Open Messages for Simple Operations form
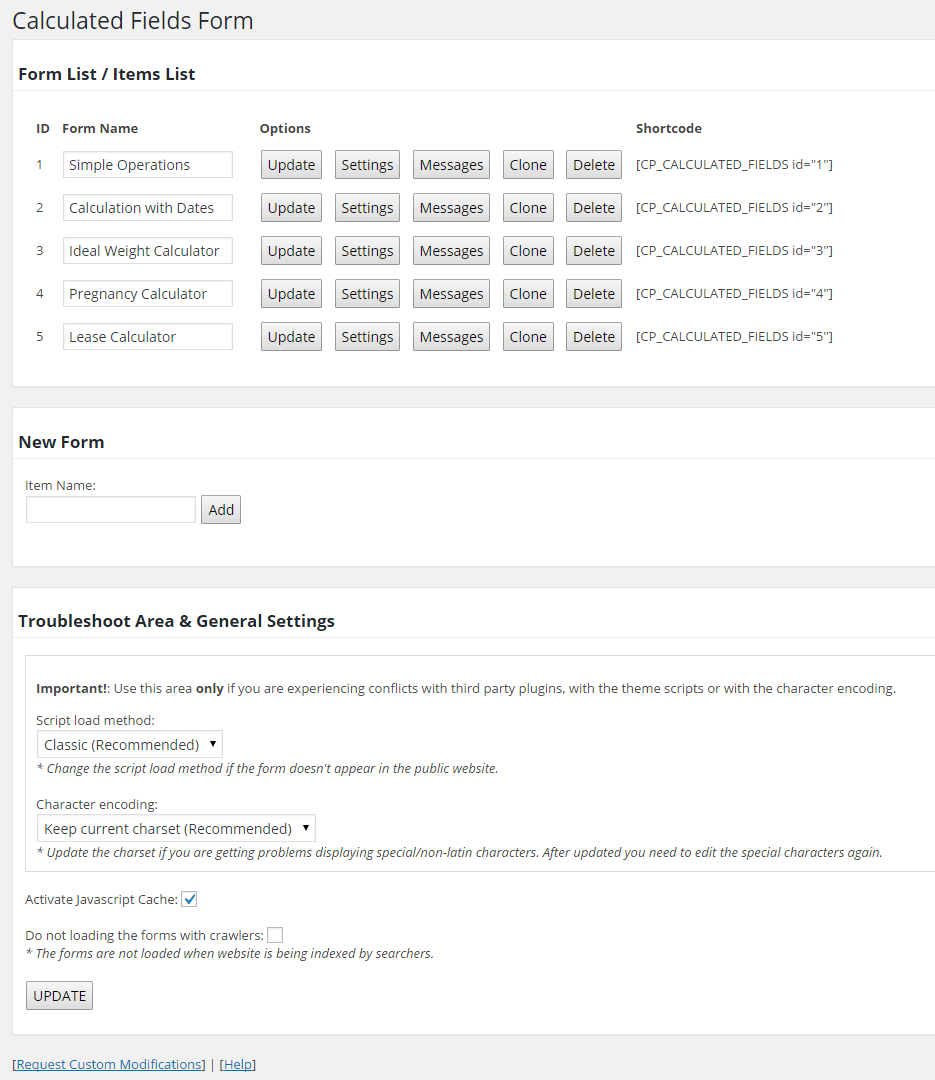 point(451,165)
